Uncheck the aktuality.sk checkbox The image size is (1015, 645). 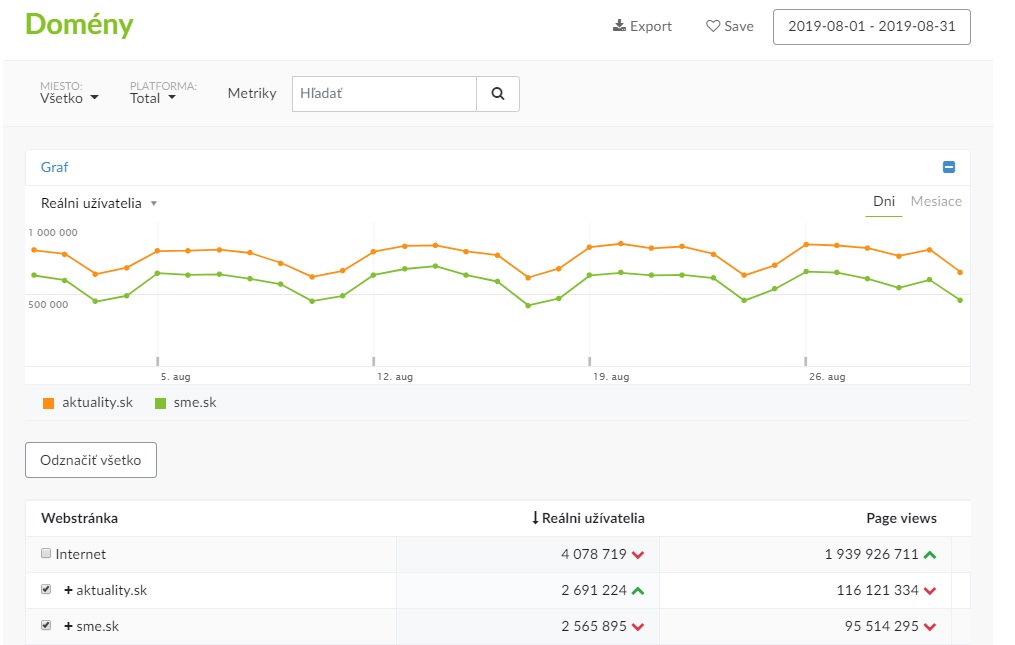coord(46,589)
